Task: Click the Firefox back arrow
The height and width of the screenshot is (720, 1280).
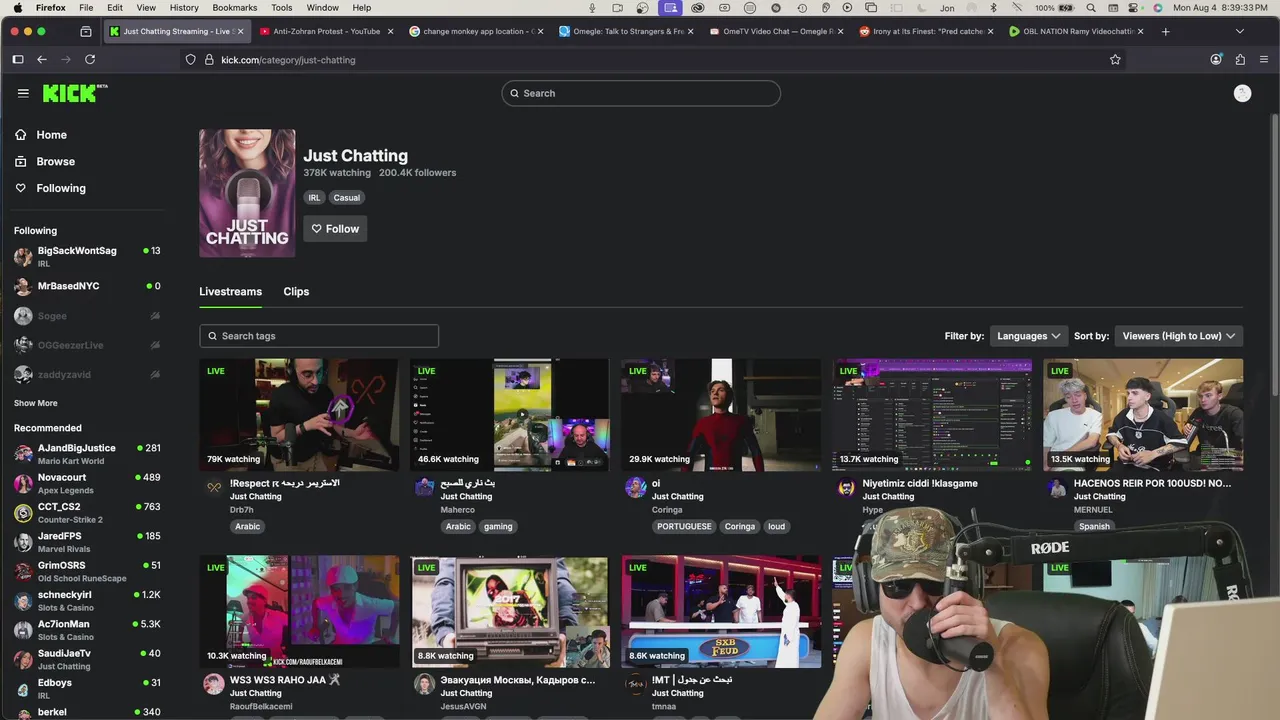Action: (42, 60)
